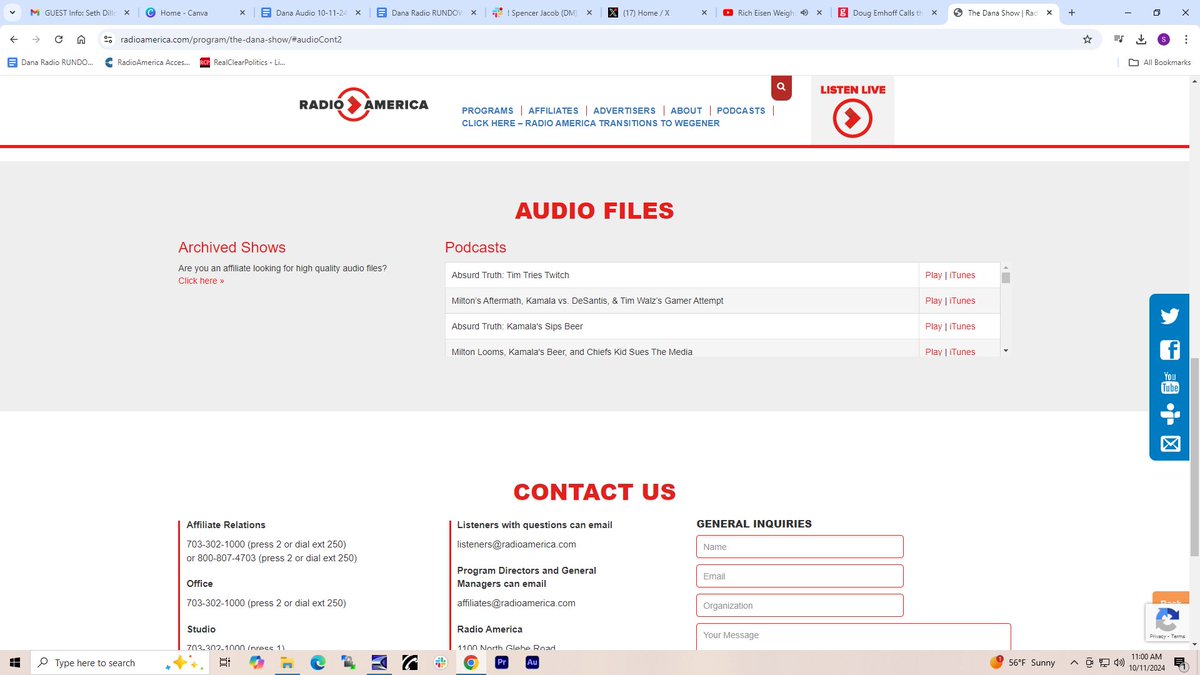1200x675 pixels.
Task: Switch to the Dana Audio 10-11-24 tab
Action: pyautogui.click(x=310, y=13)
